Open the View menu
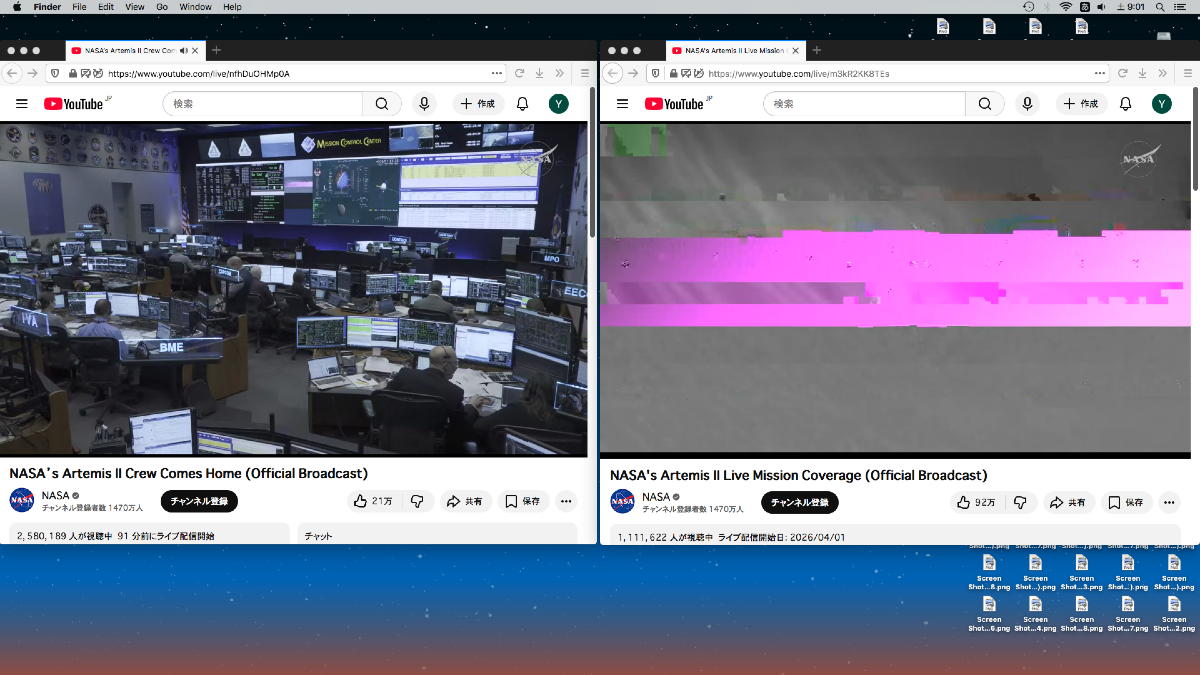 coord(134,7)
